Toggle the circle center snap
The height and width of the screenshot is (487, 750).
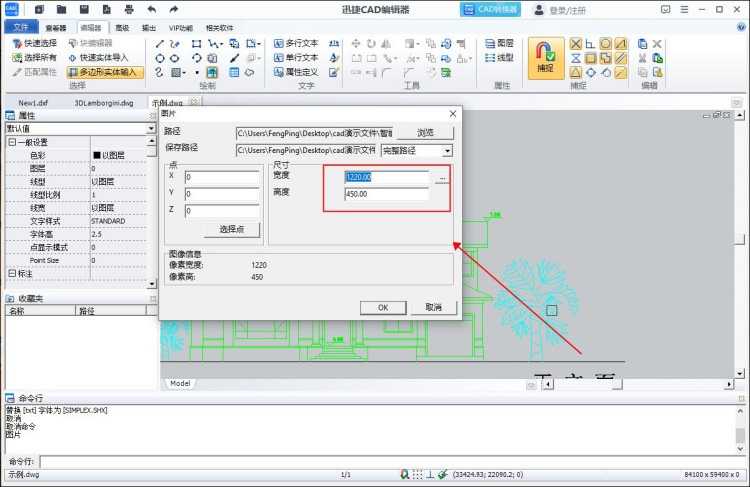pyautogui.click(x=606, y=44)
